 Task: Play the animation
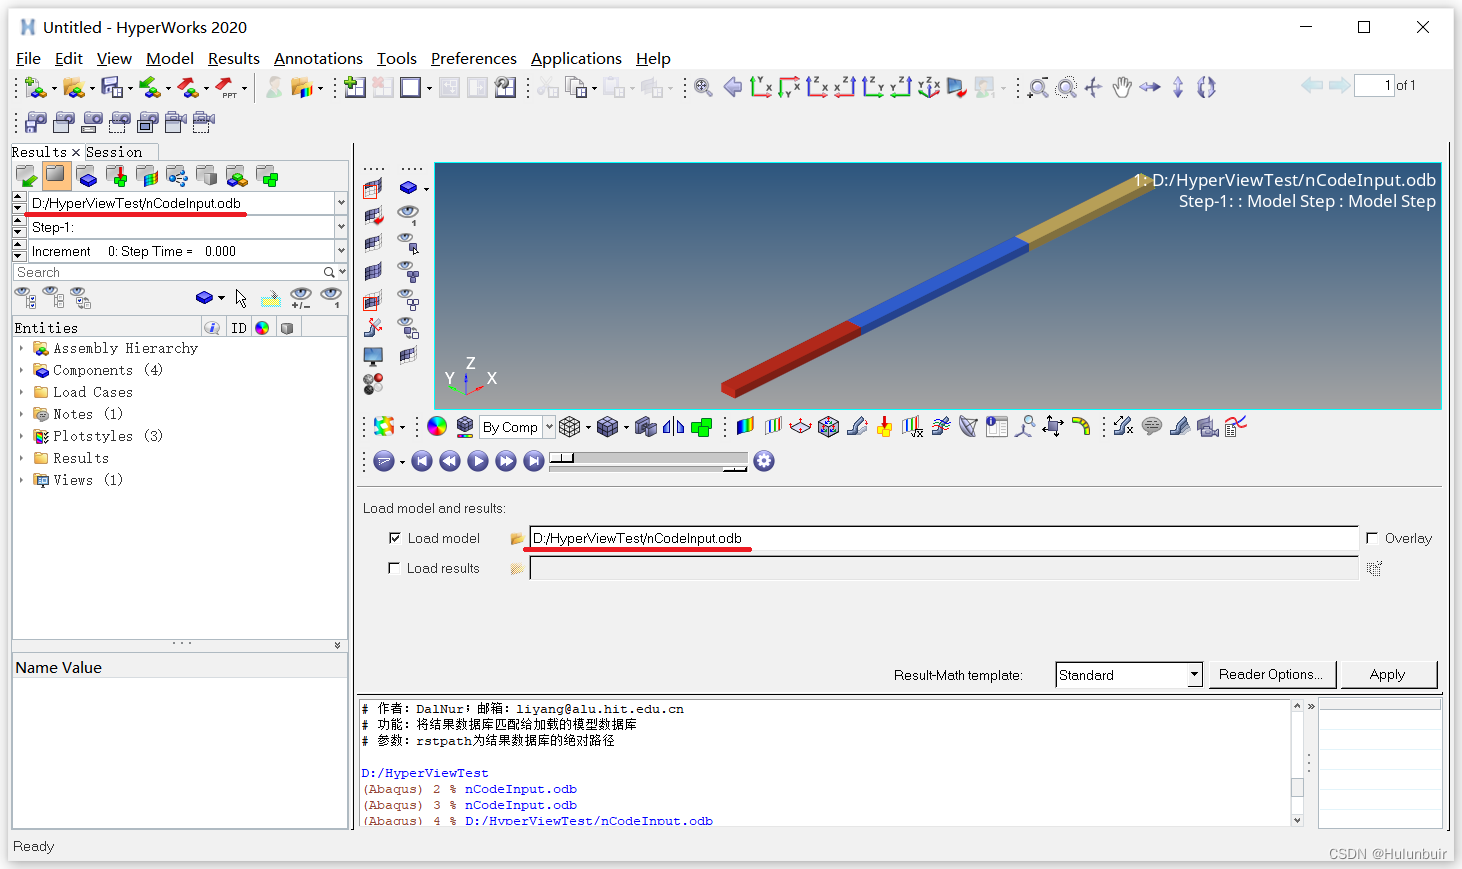click(478, 461)
